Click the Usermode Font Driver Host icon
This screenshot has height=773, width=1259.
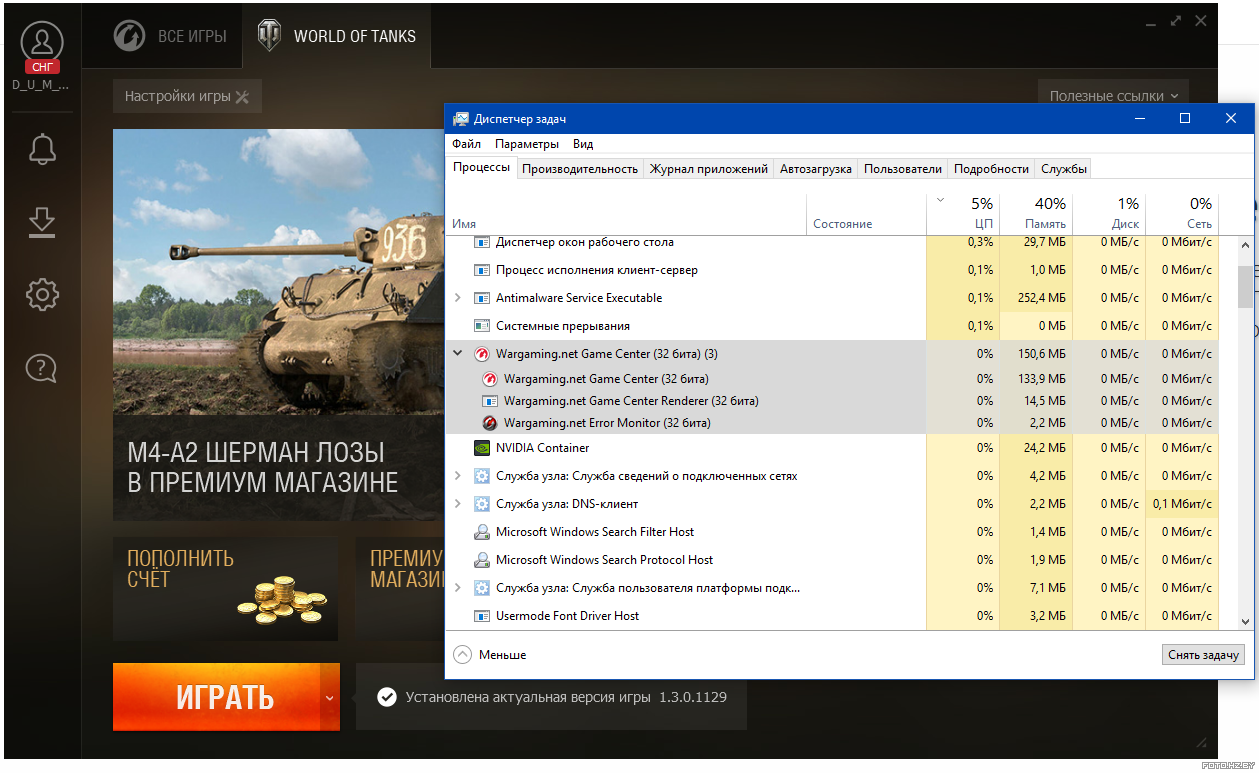(481, 616)
